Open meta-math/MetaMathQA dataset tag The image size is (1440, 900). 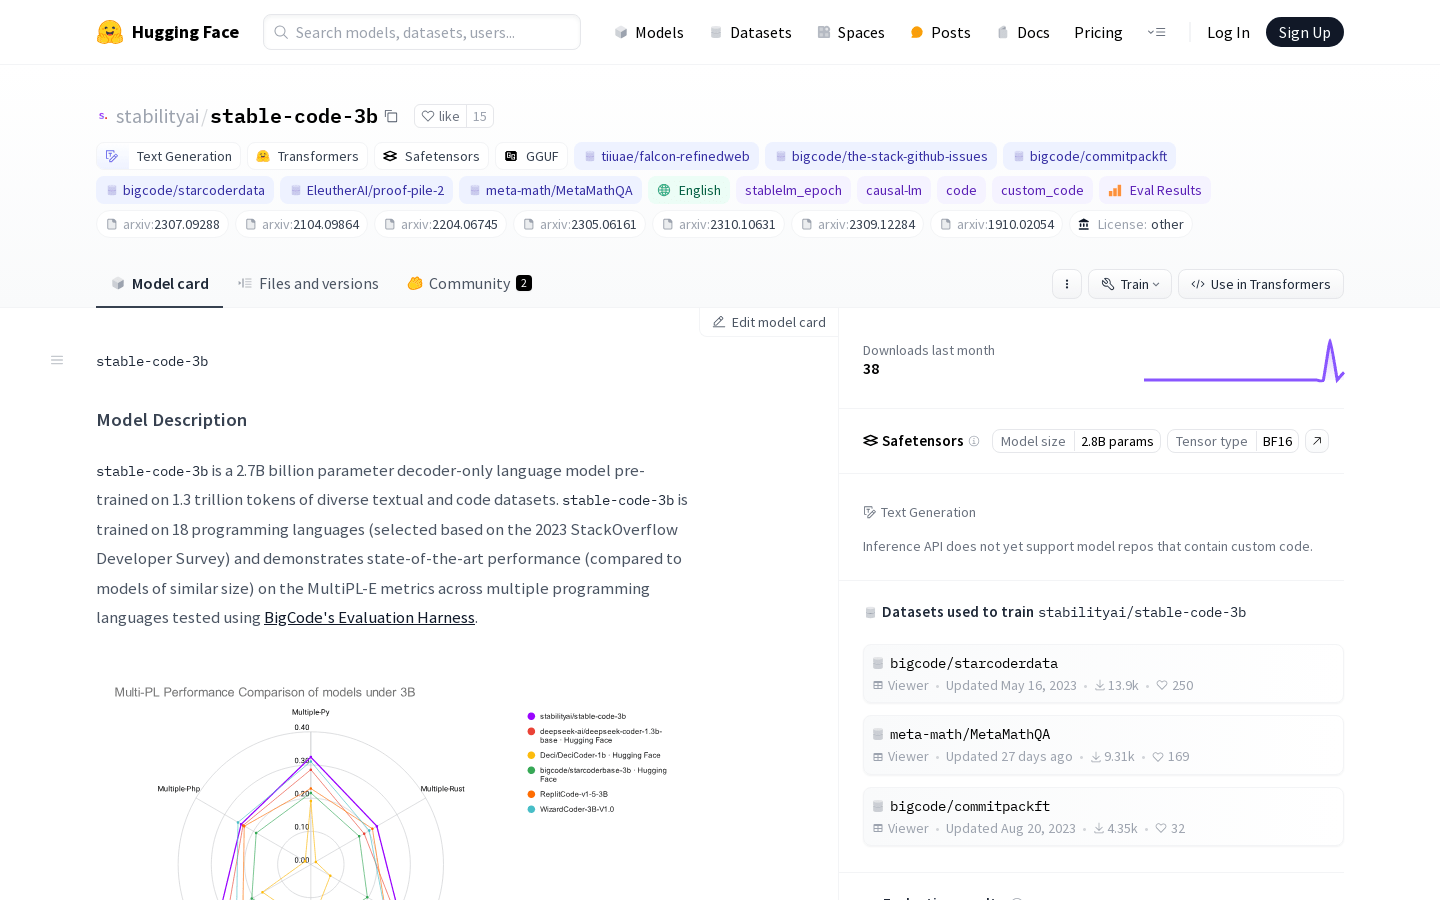tap(550, 190)
